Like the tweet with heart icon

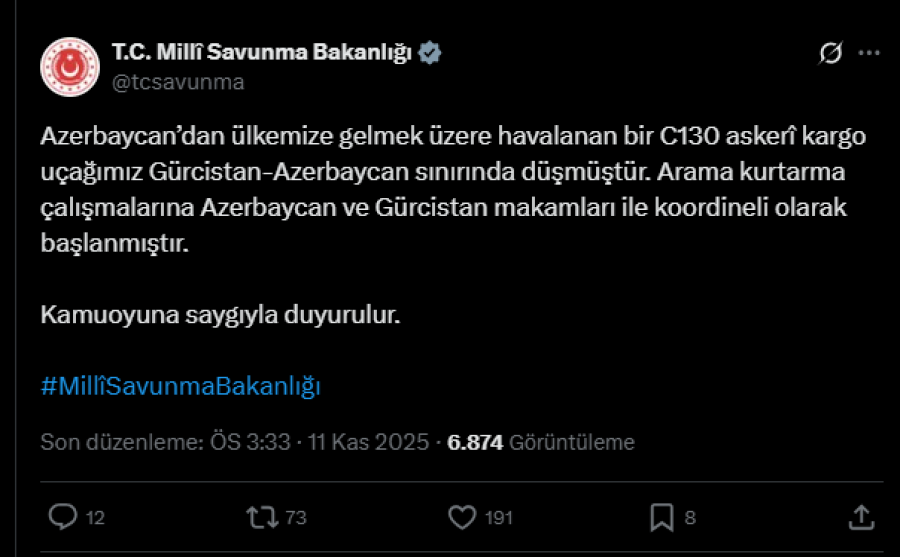[x=461, y=517]
